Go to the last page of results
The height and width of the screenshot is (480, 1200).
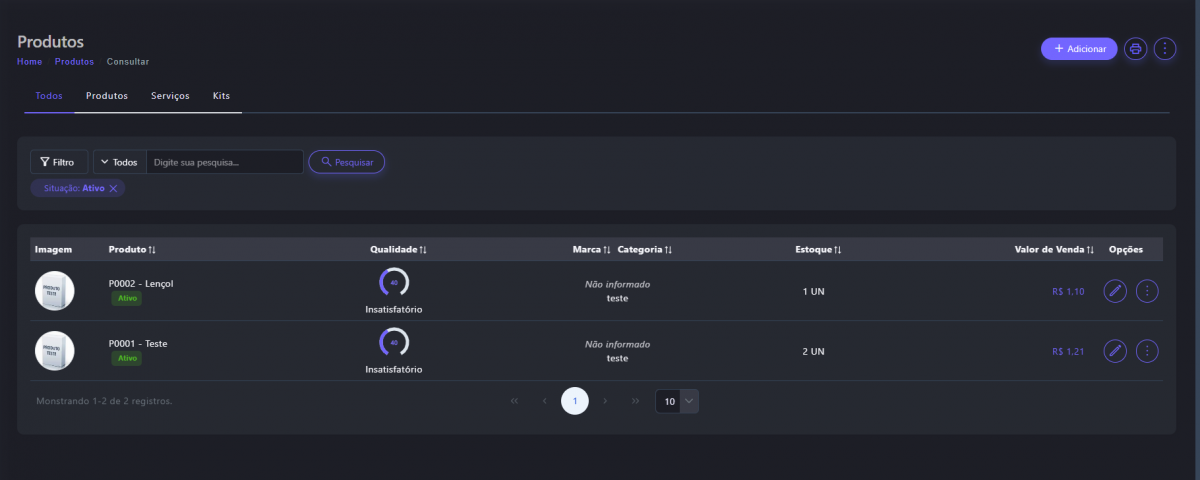point(635,401)
